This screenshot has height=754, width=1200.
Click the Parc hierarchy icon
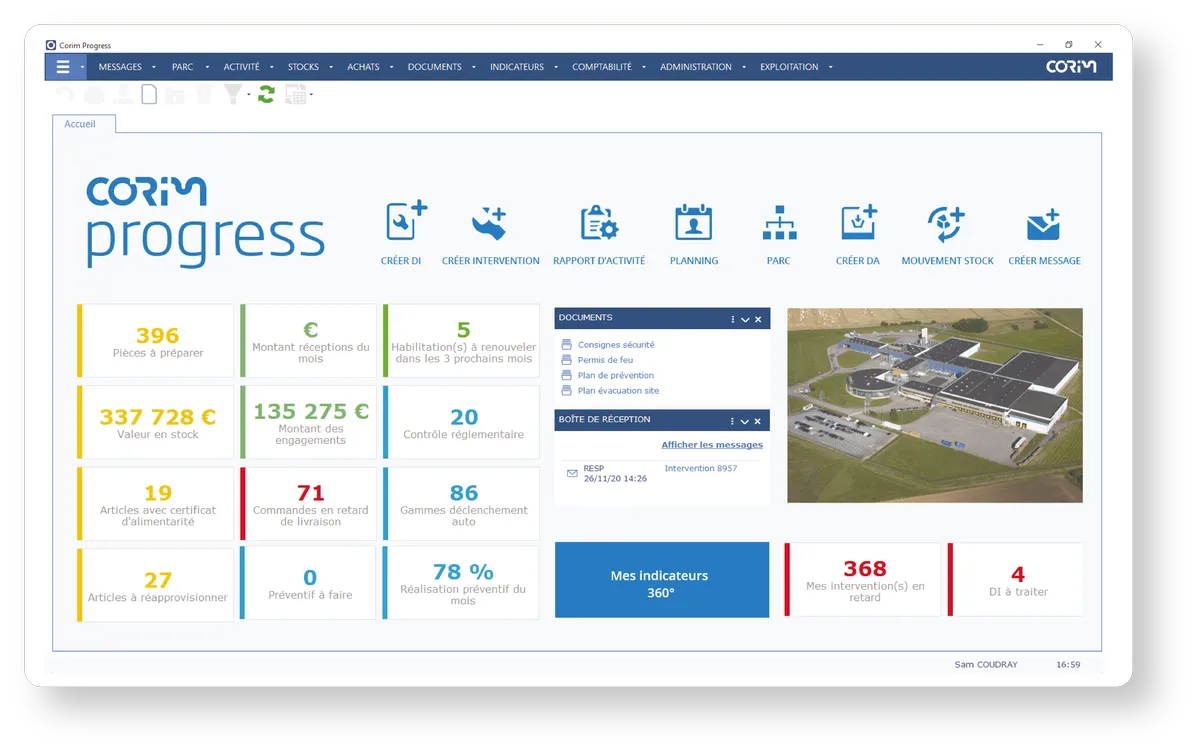click(779, 222)
